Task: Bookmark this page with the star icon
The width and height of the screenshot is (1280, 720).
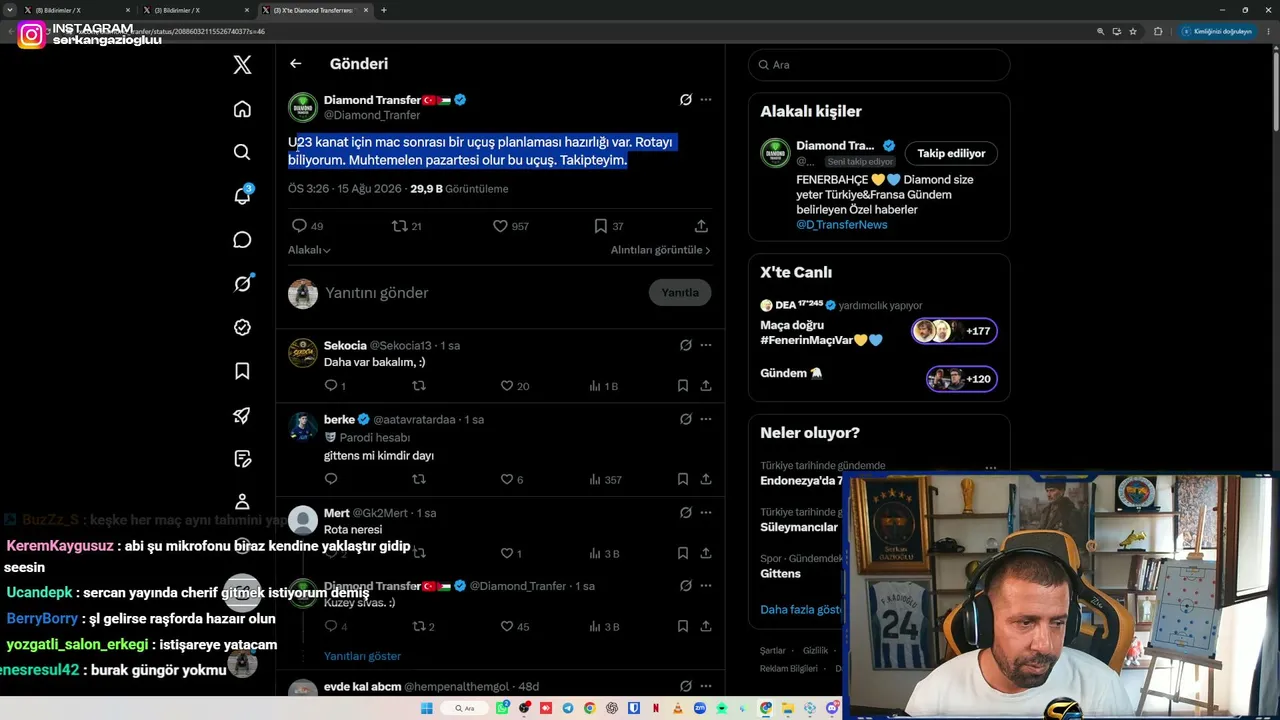Action: click(1133, 31)
